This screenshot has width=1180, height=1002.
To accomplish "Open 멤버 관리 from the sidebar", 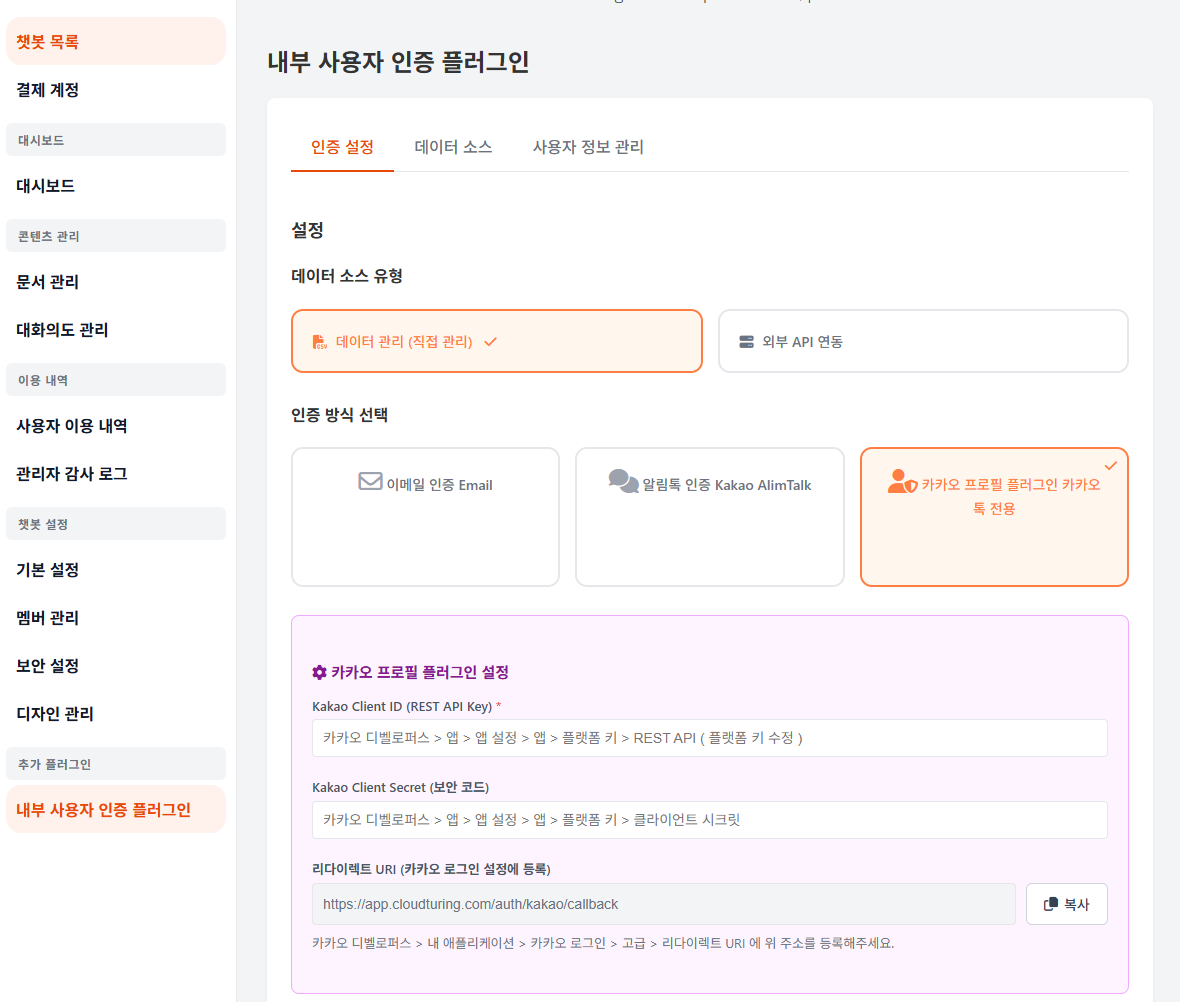I will click(116, 617).
